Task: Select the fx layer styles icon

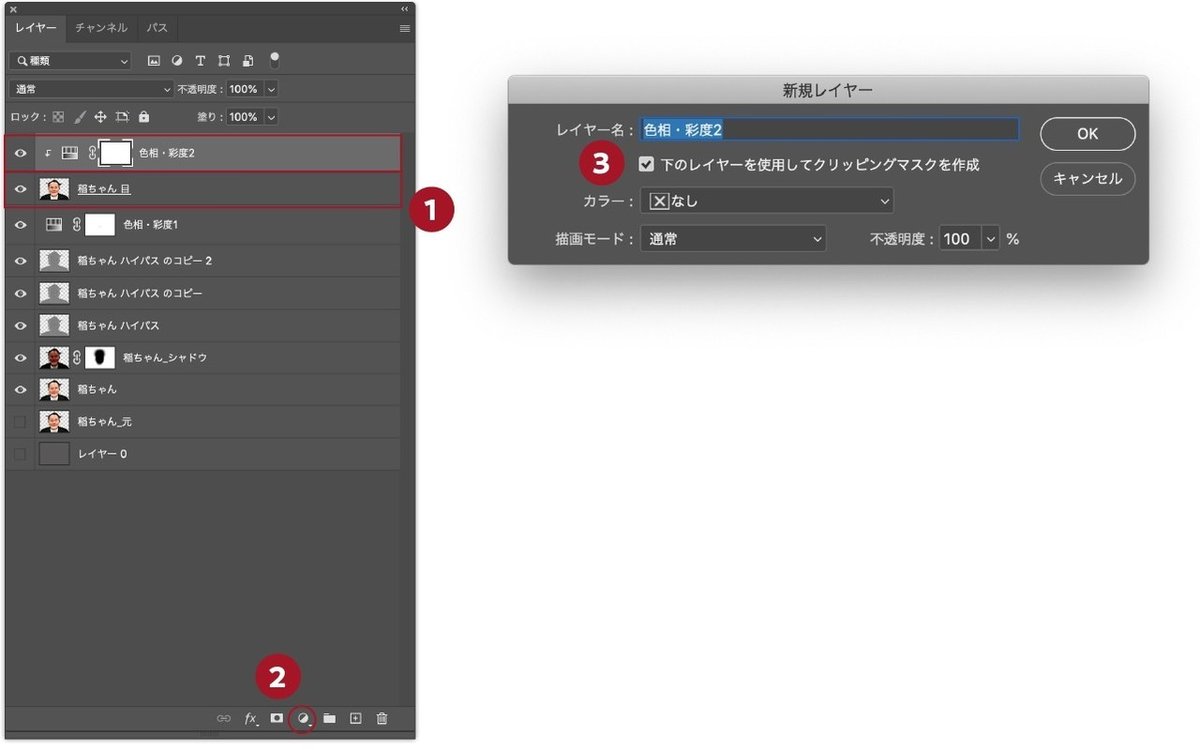Action: coord(250,718)
